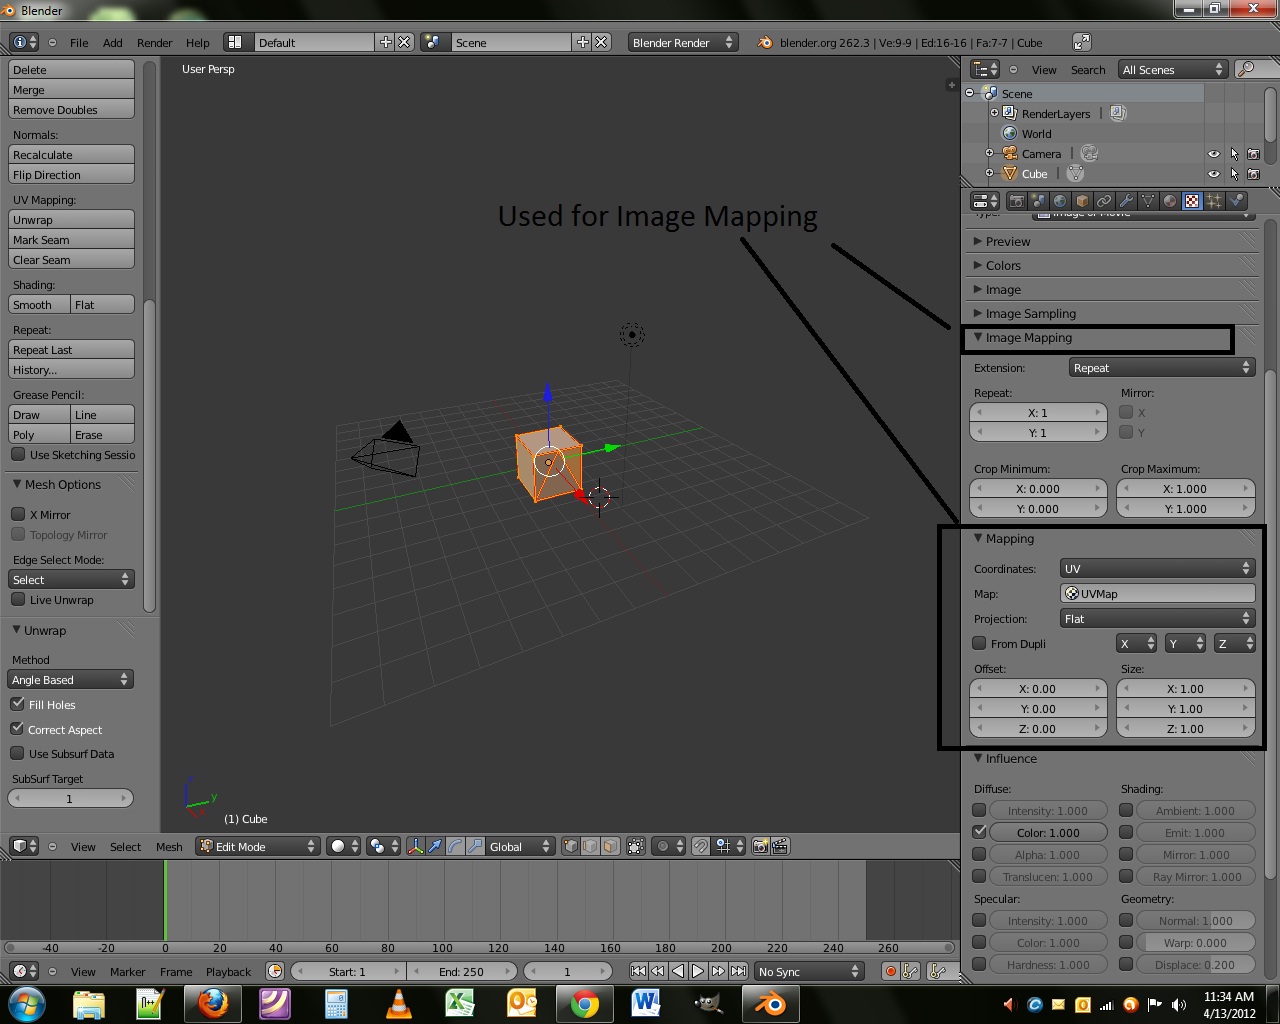This screenshot has height=1024, width=1280.
Task: Open the Projection Flat dropdown
Action: pos(1157,618)
